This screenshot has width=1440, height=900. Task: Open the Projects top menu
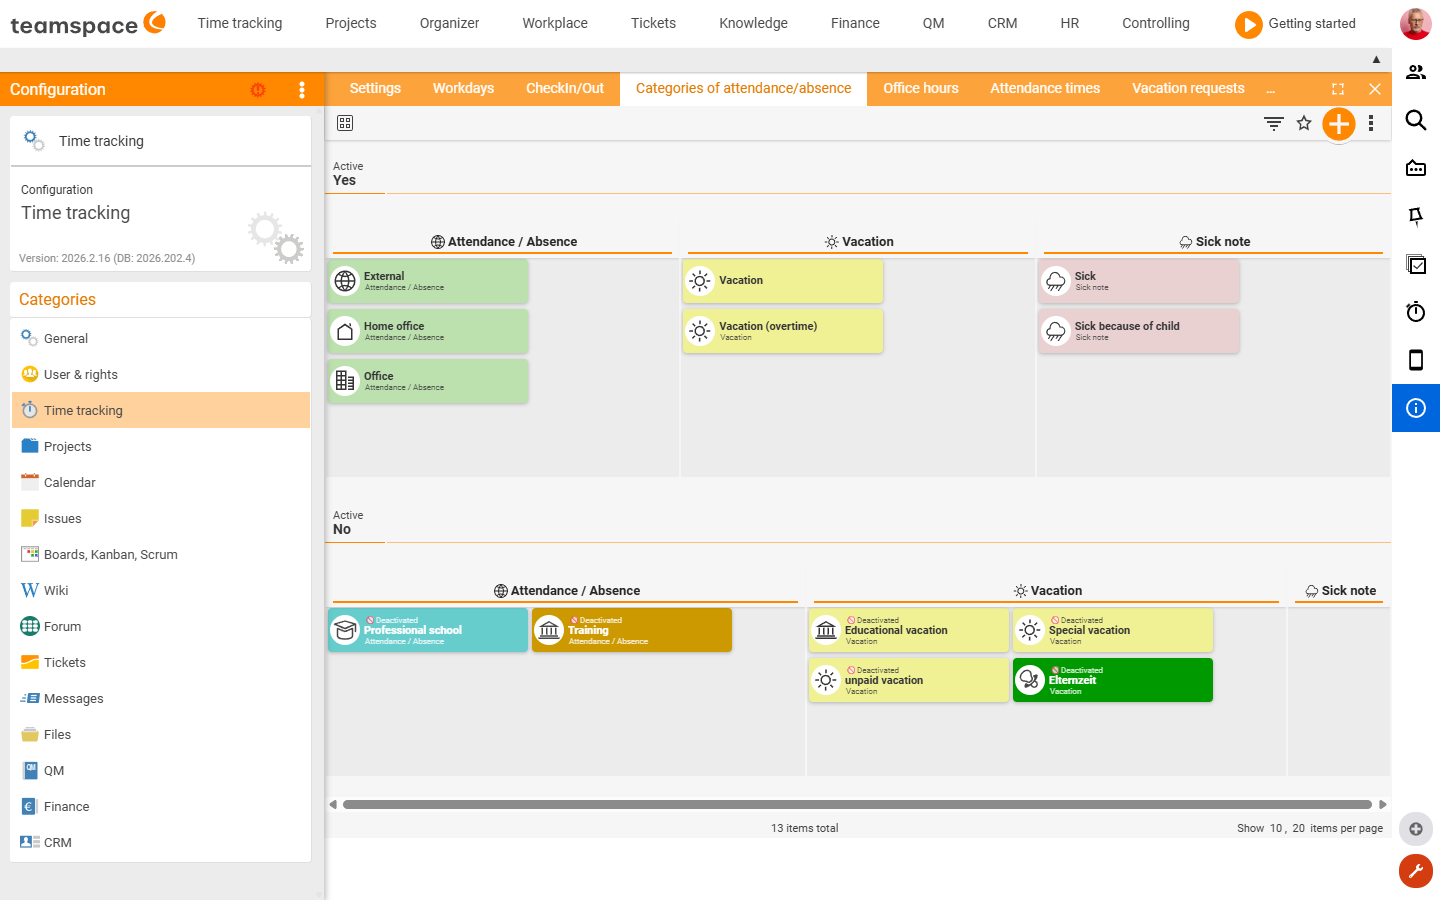(x=351, y=23)
